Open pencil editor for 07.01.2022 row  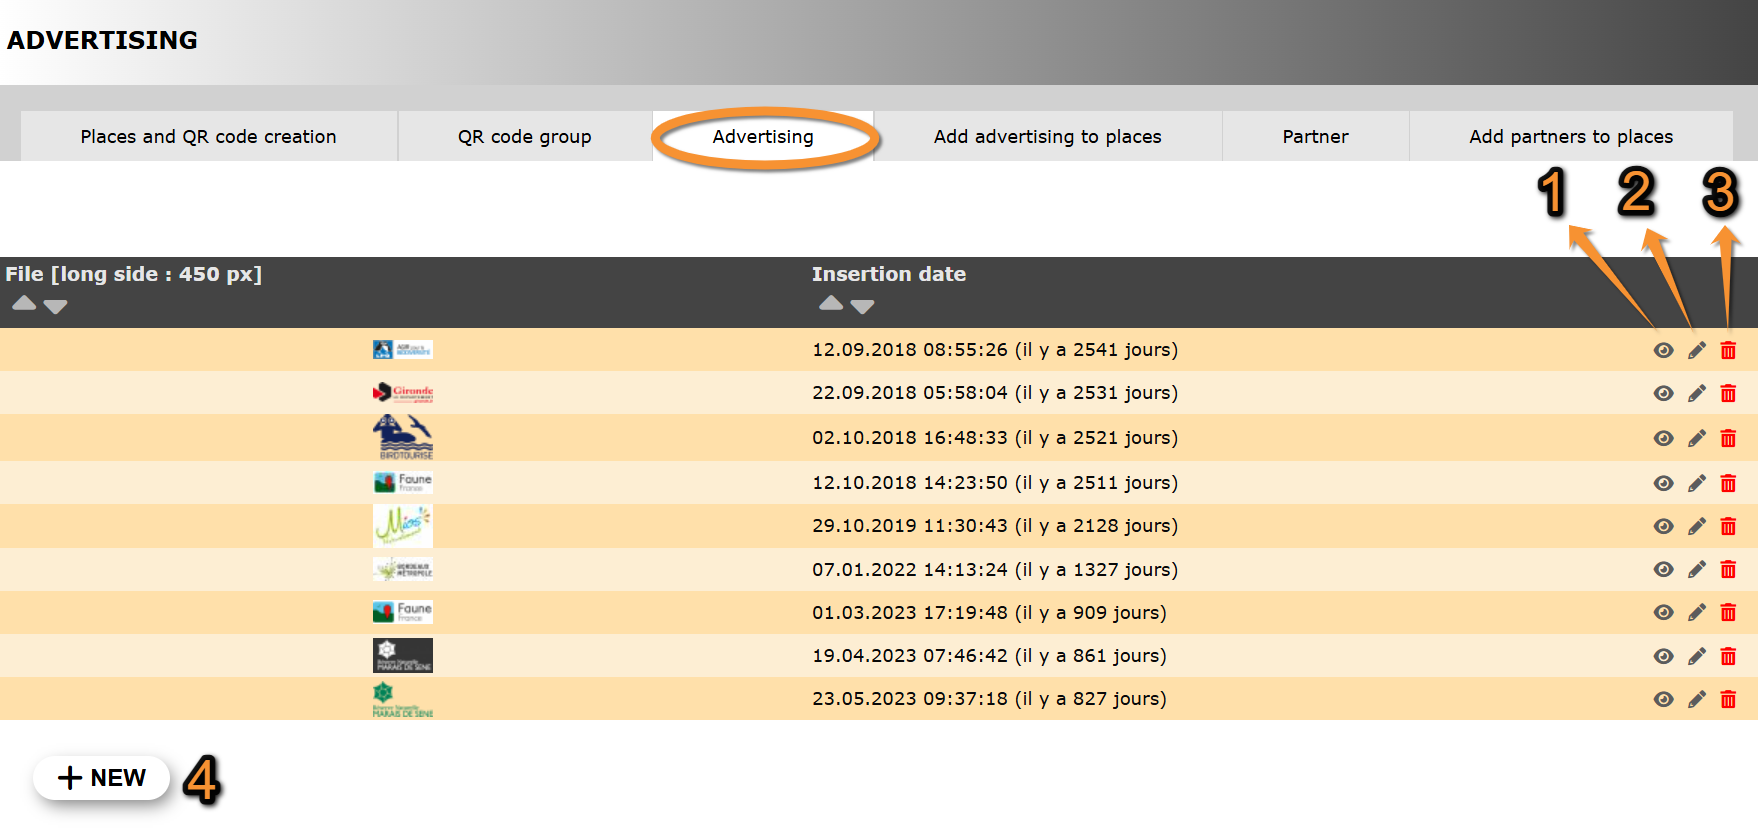coord(1696,569)
